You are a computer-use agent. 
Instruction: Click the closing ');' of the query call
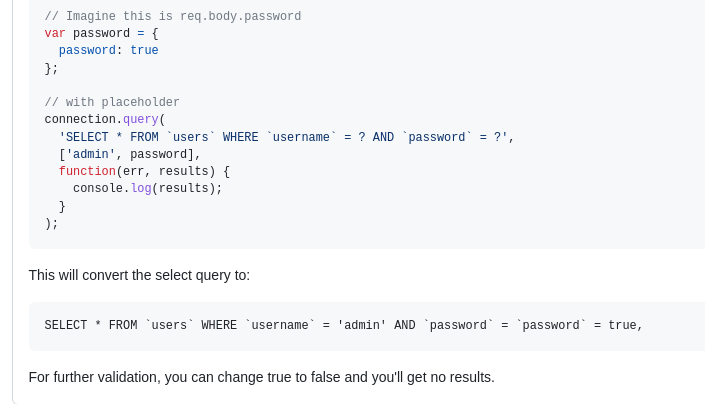click(x=51, y=223)
